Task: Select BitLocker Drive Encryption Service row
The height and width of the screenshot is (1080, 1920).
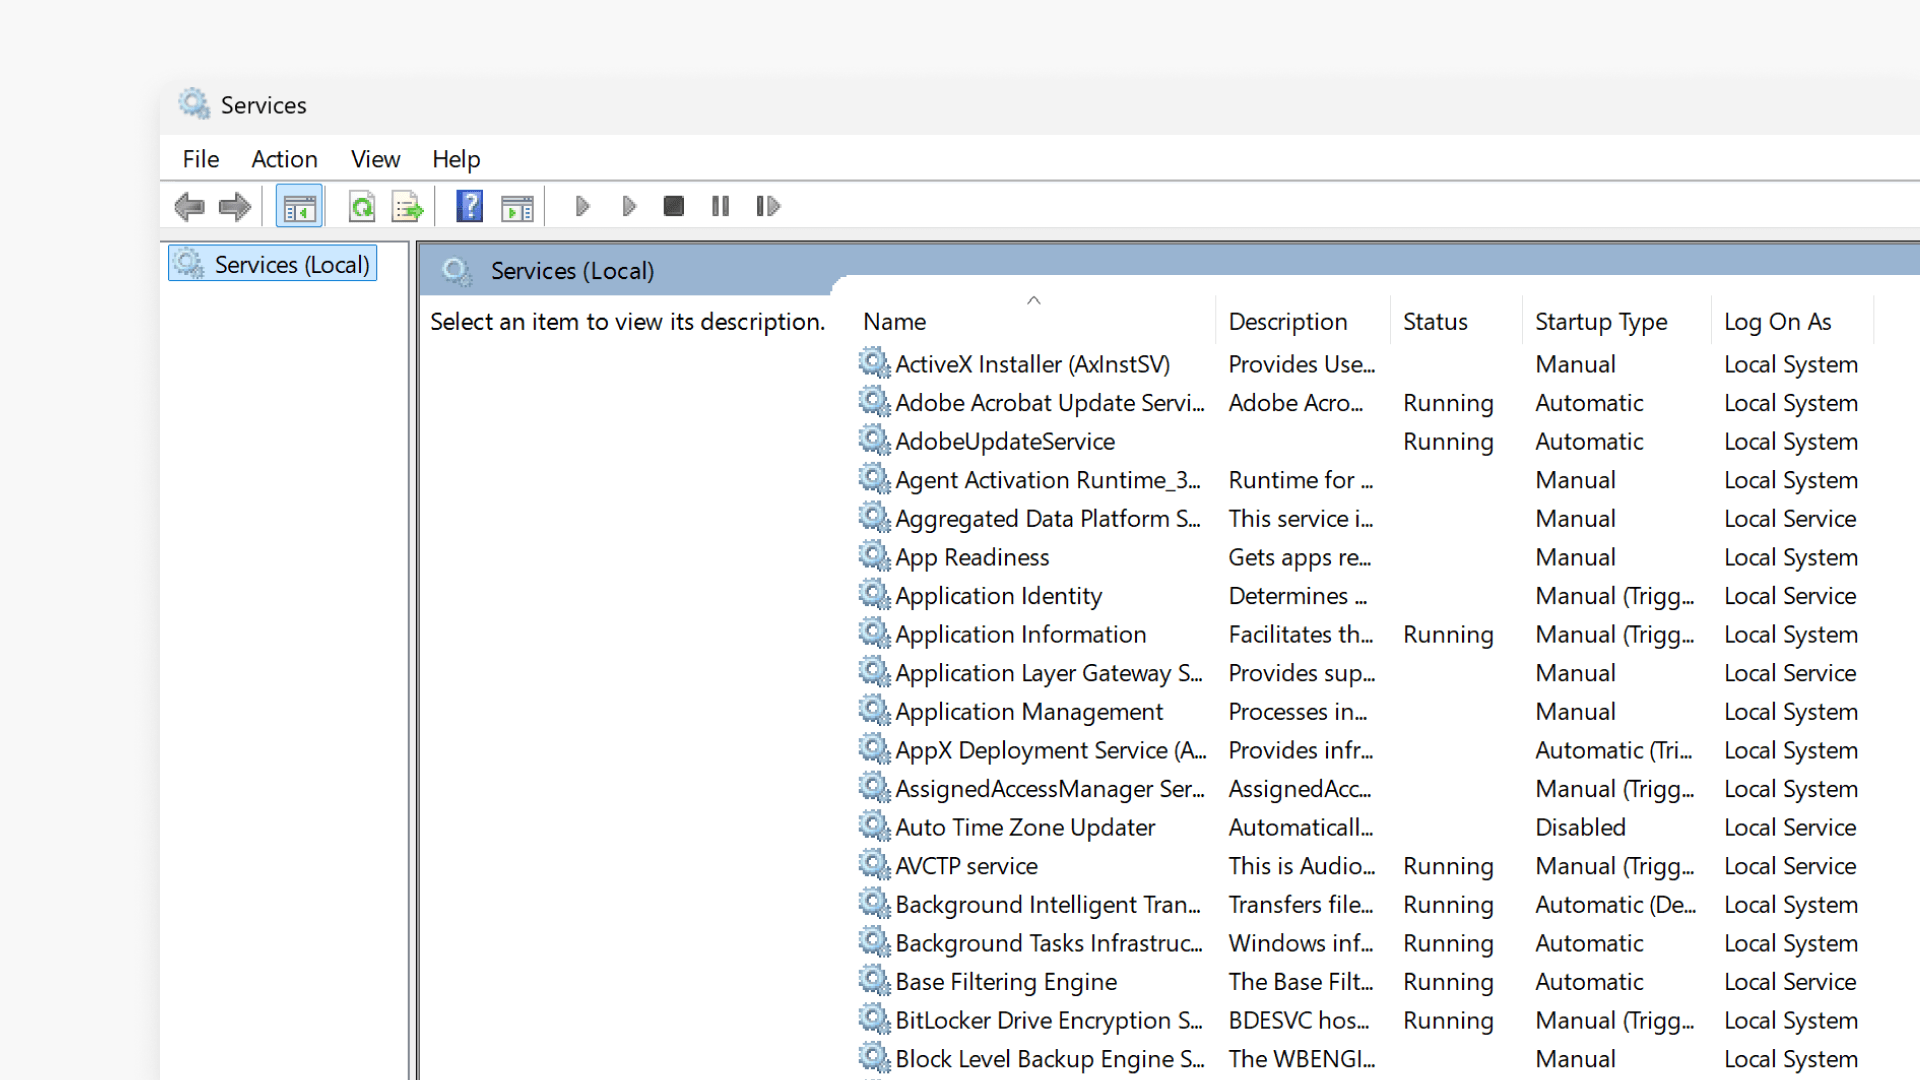Action: point(1048,1021)
